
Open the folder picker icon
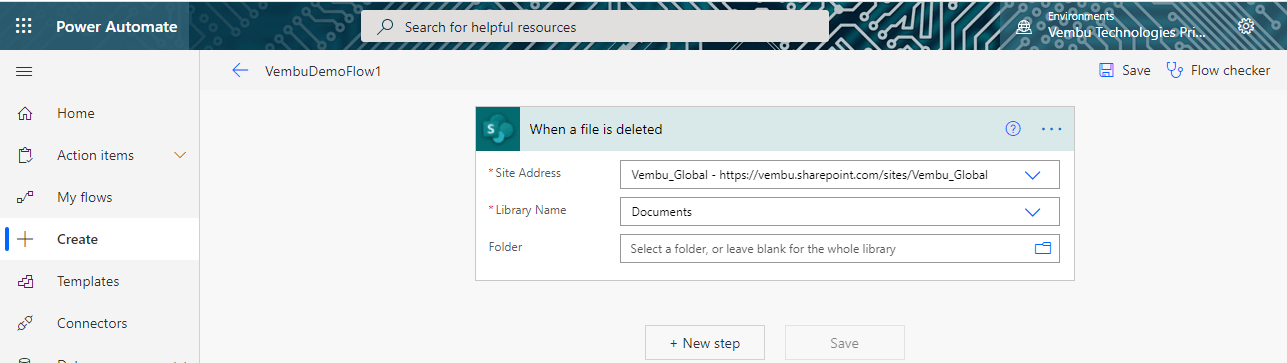click(x=1043, y=249)
